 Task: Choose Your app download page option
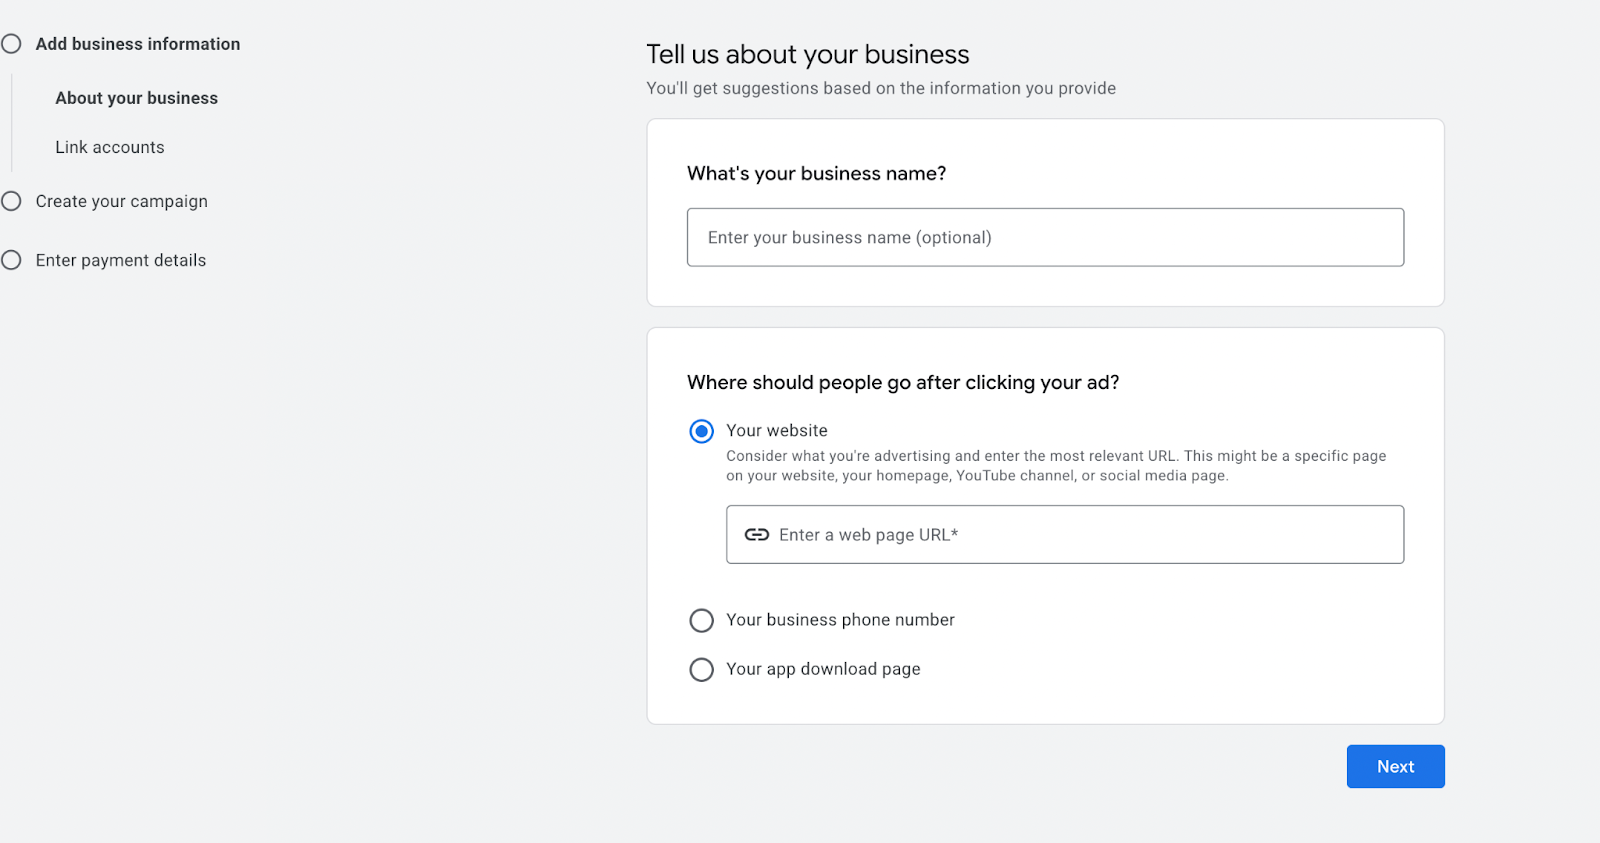(701, 669)
